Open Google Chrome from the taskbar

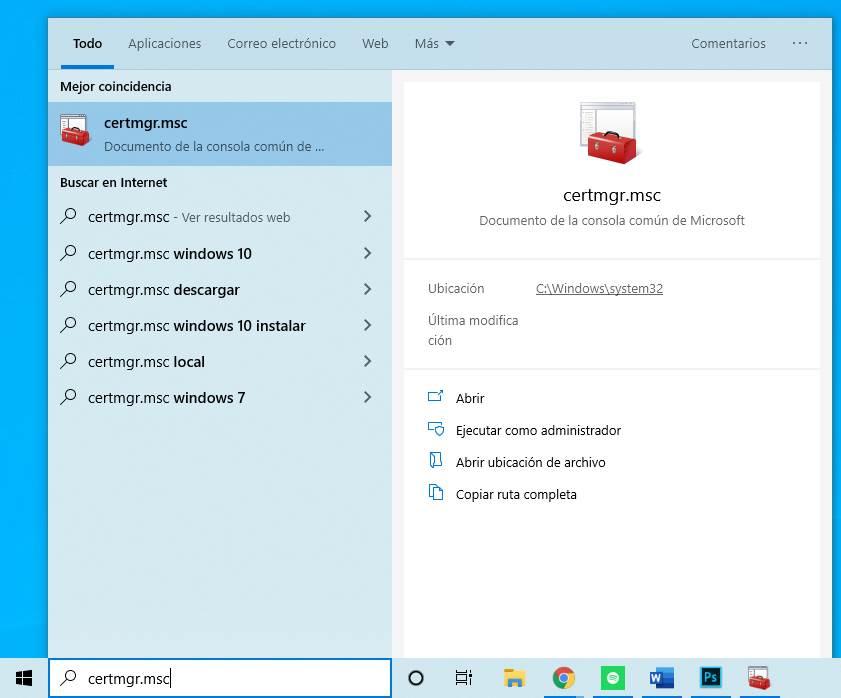tap(563, 678)
